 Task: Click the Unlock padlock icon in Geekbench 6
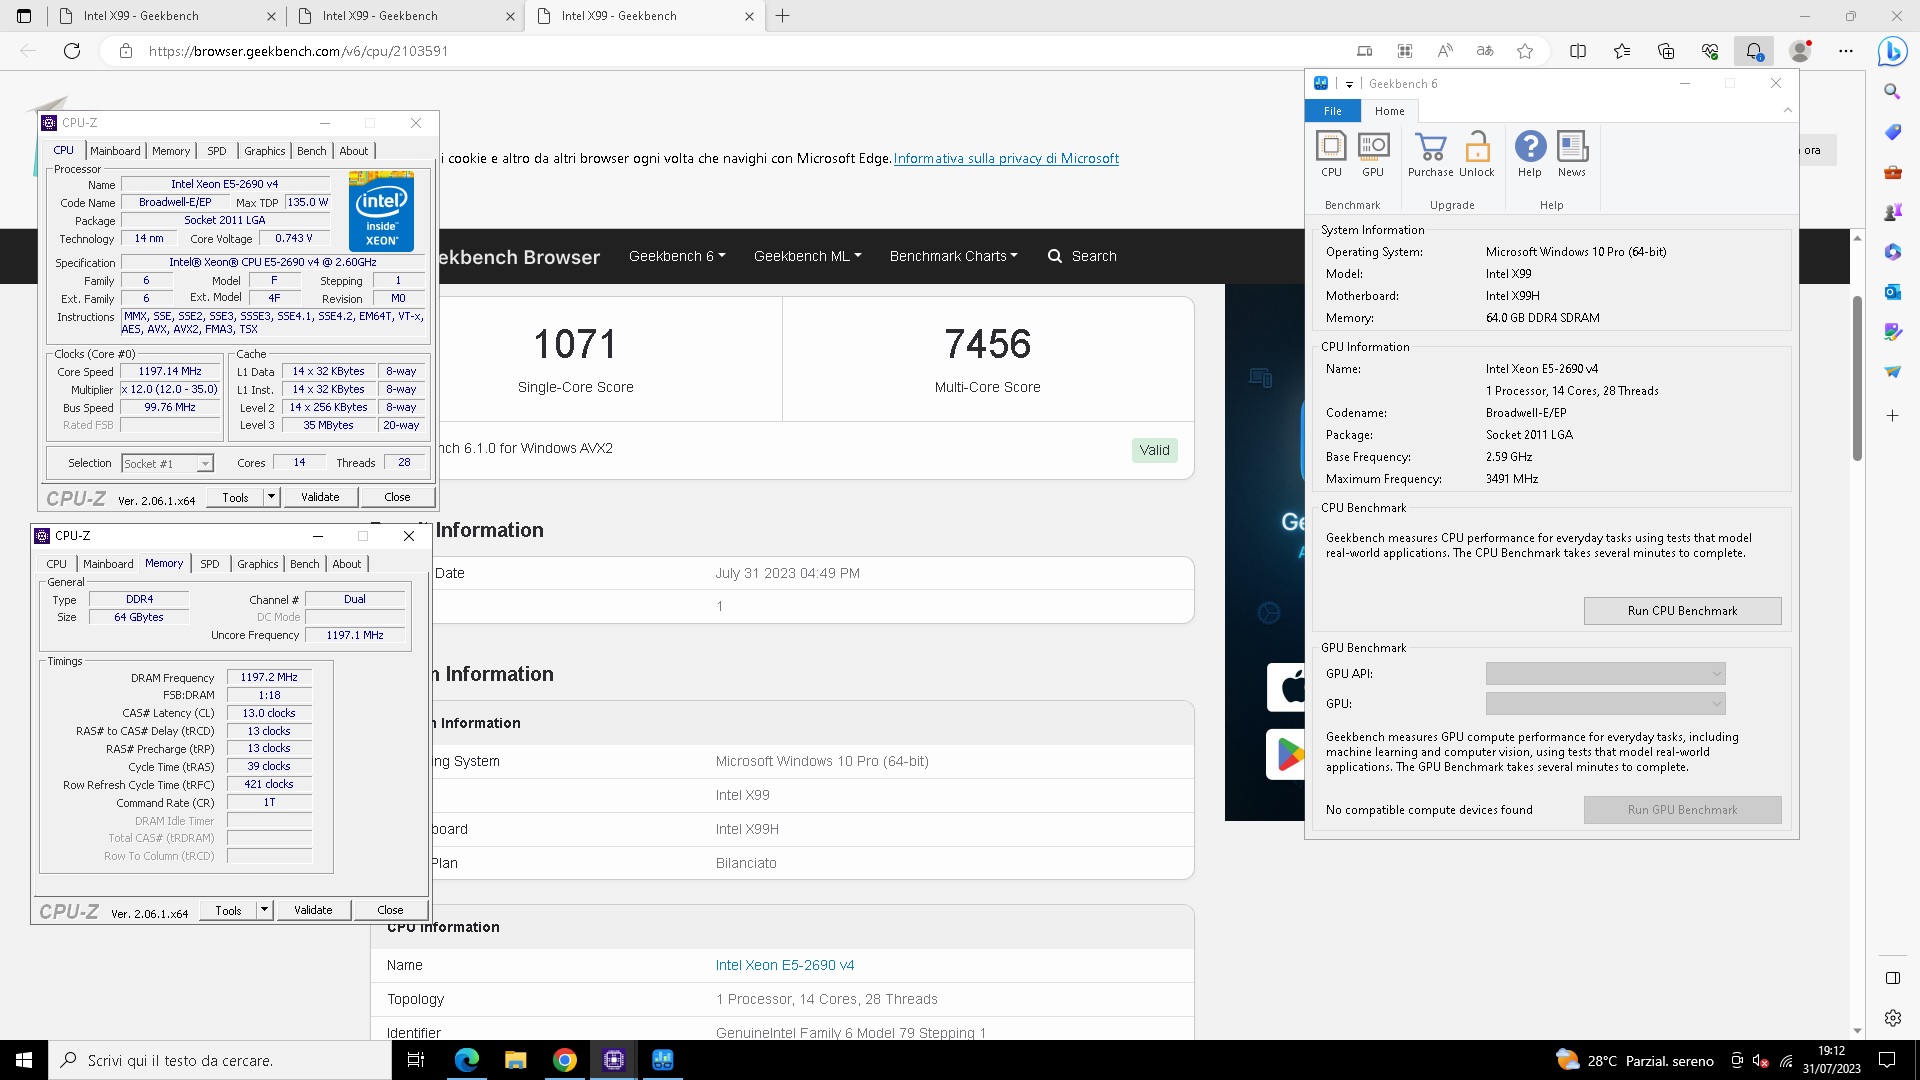coord(1476,155)
